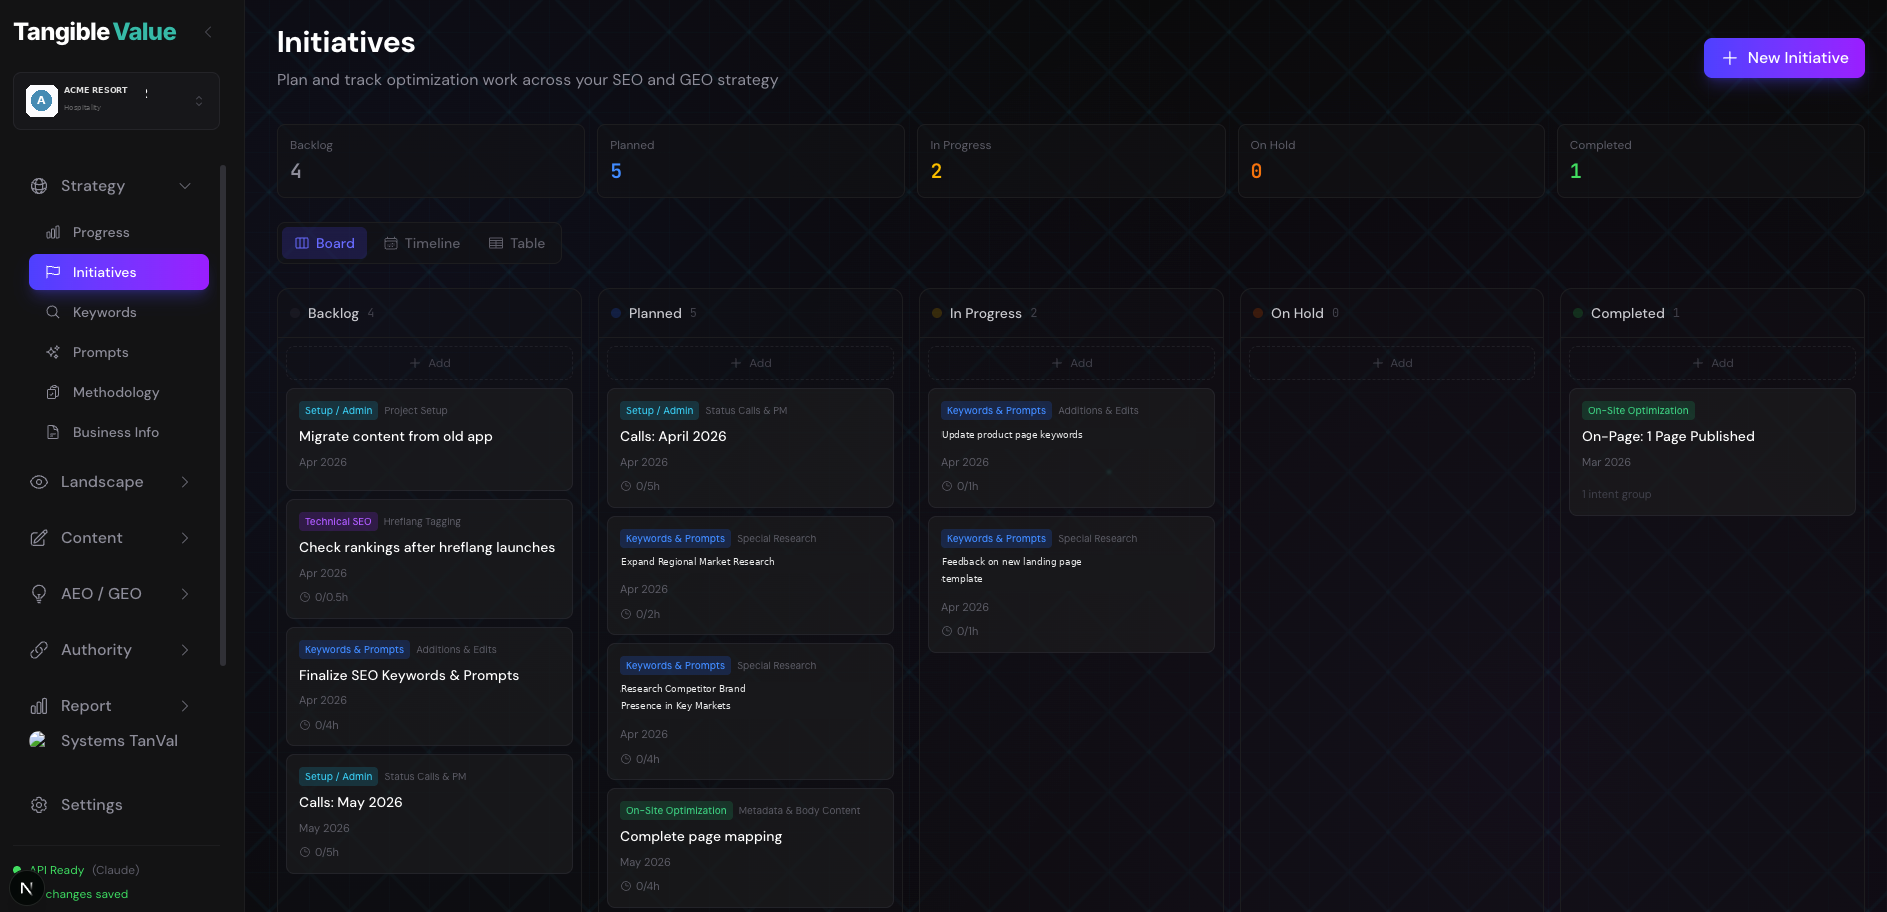Screen dimensions: 1887x912
Task: Open Research Competitor Brand Presence card
Action: (750, 711)
